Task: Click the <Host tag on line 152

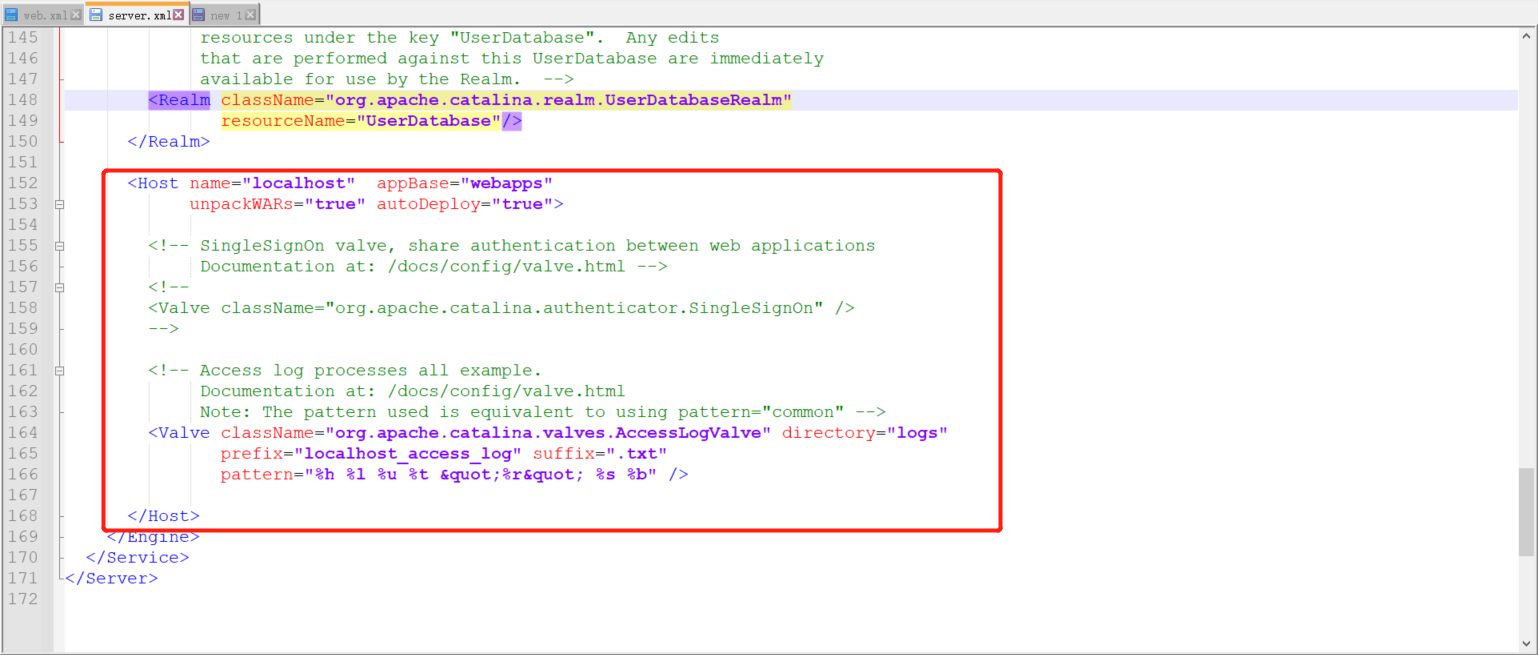Action: pyautogui.click(x=153, y=183)
